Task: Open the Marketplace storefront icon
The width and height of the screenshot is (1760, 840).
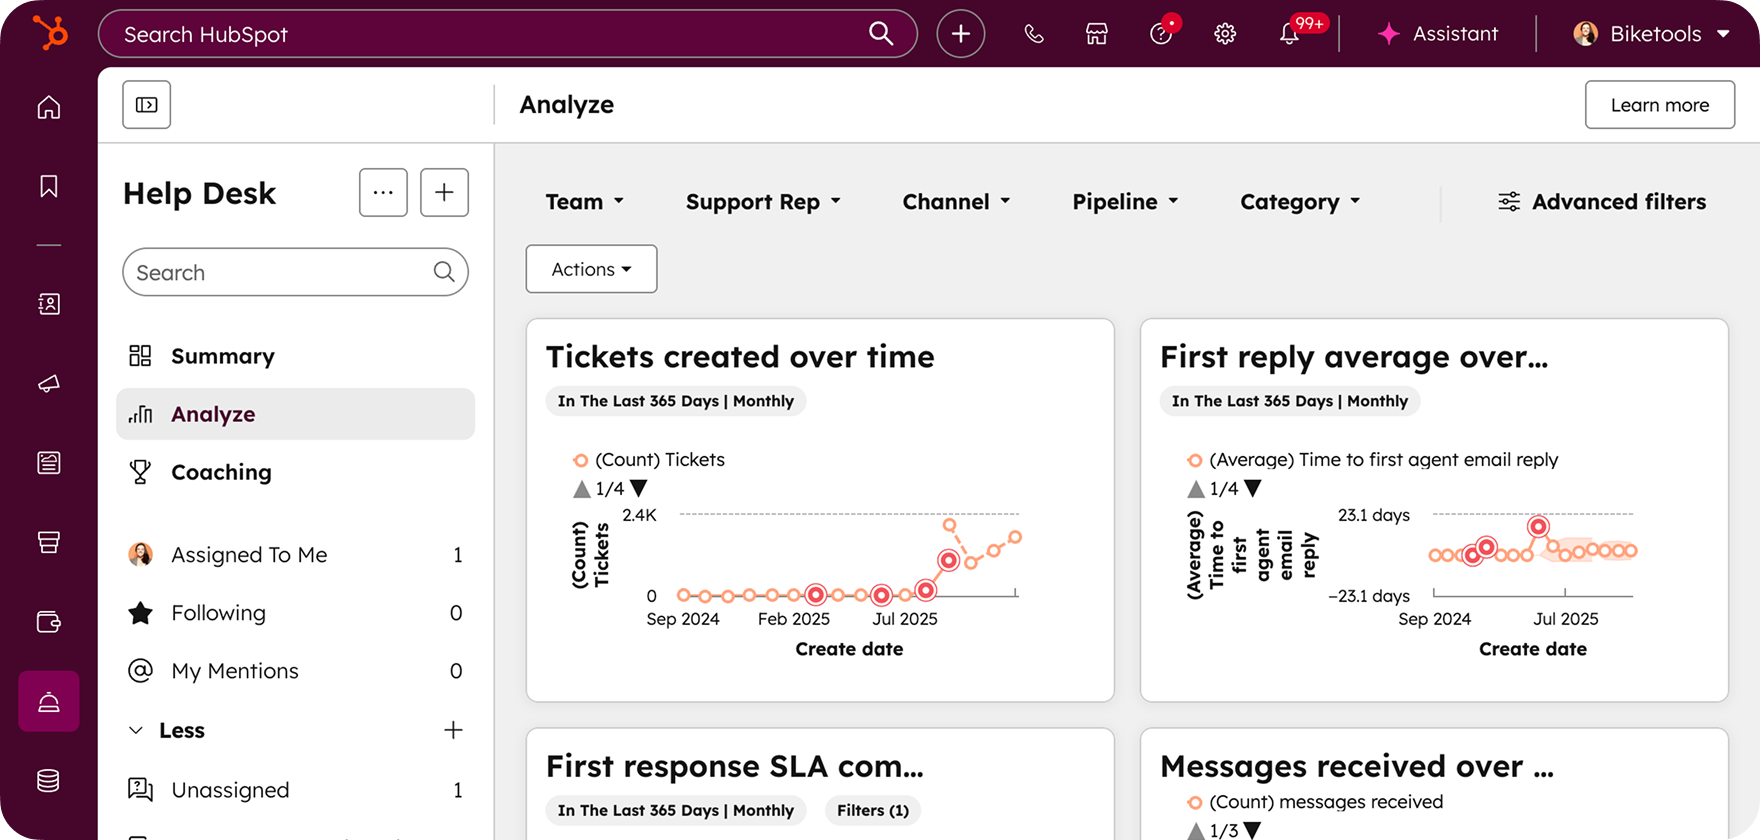Action: [x=1097, y=34]
